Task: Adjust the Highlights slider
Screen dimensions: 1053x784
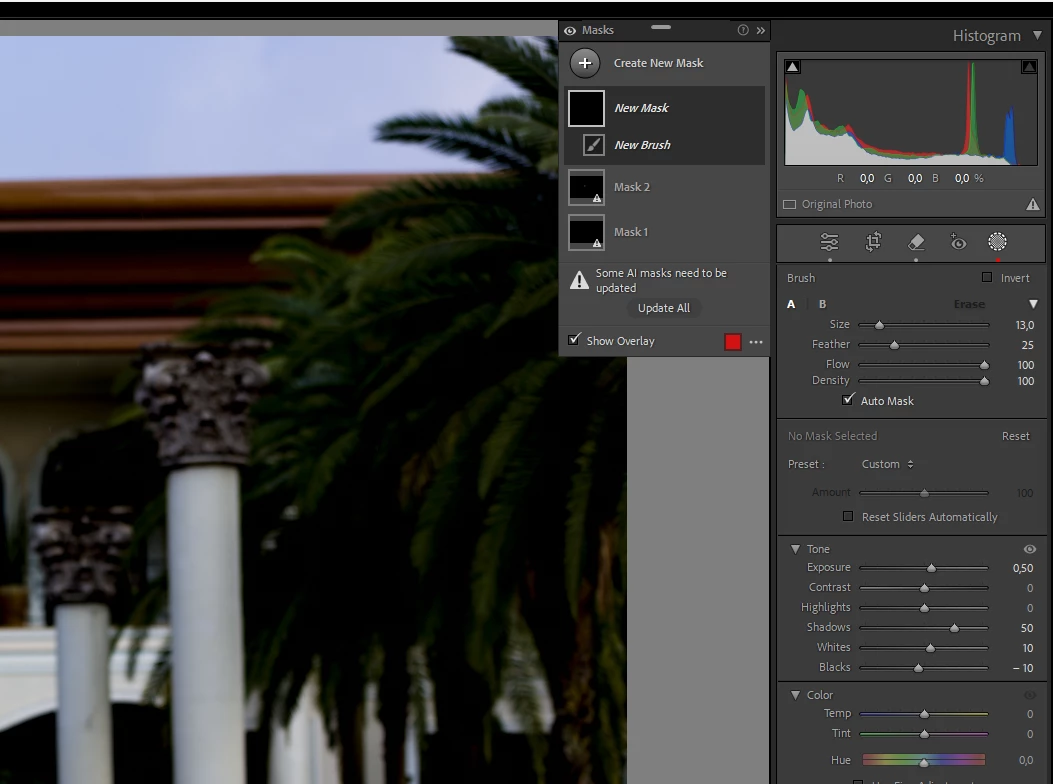Action: click(923, 608)
